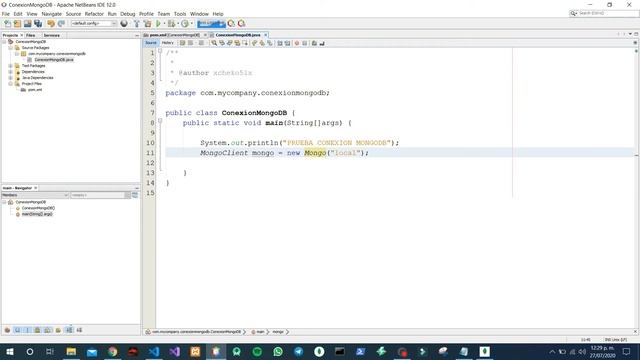Open Google Chrome from the taskbar

pos(113,351)
